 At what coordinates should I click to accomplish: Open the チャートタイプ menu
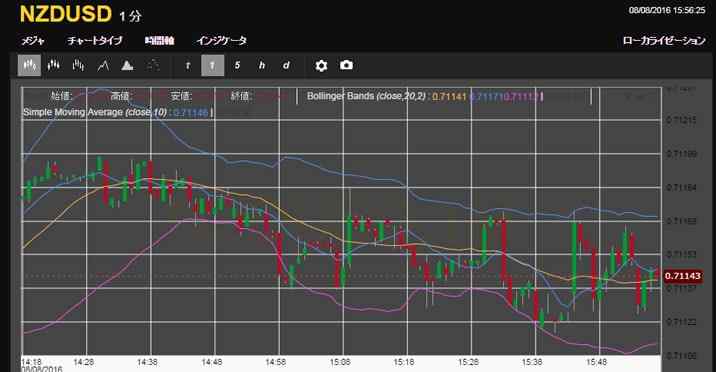(x=95, y=41)
